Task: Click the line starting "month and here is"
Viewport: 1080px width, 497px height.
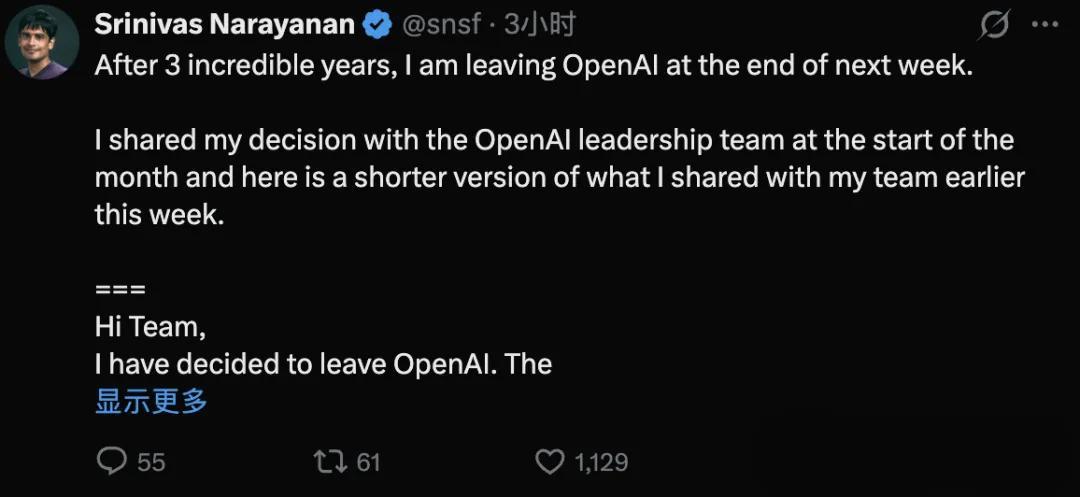Action: [559, 177]
